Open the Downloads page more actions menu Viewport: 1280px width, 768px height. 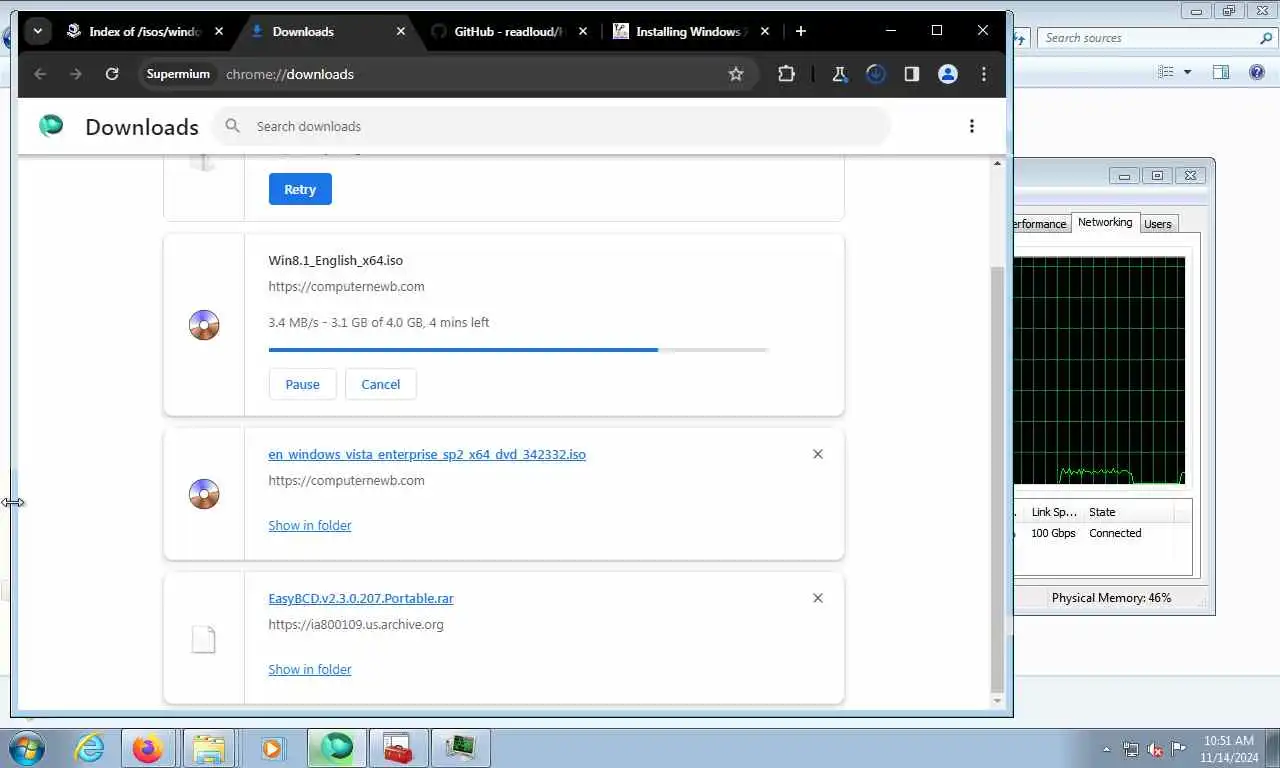[971, 126]
